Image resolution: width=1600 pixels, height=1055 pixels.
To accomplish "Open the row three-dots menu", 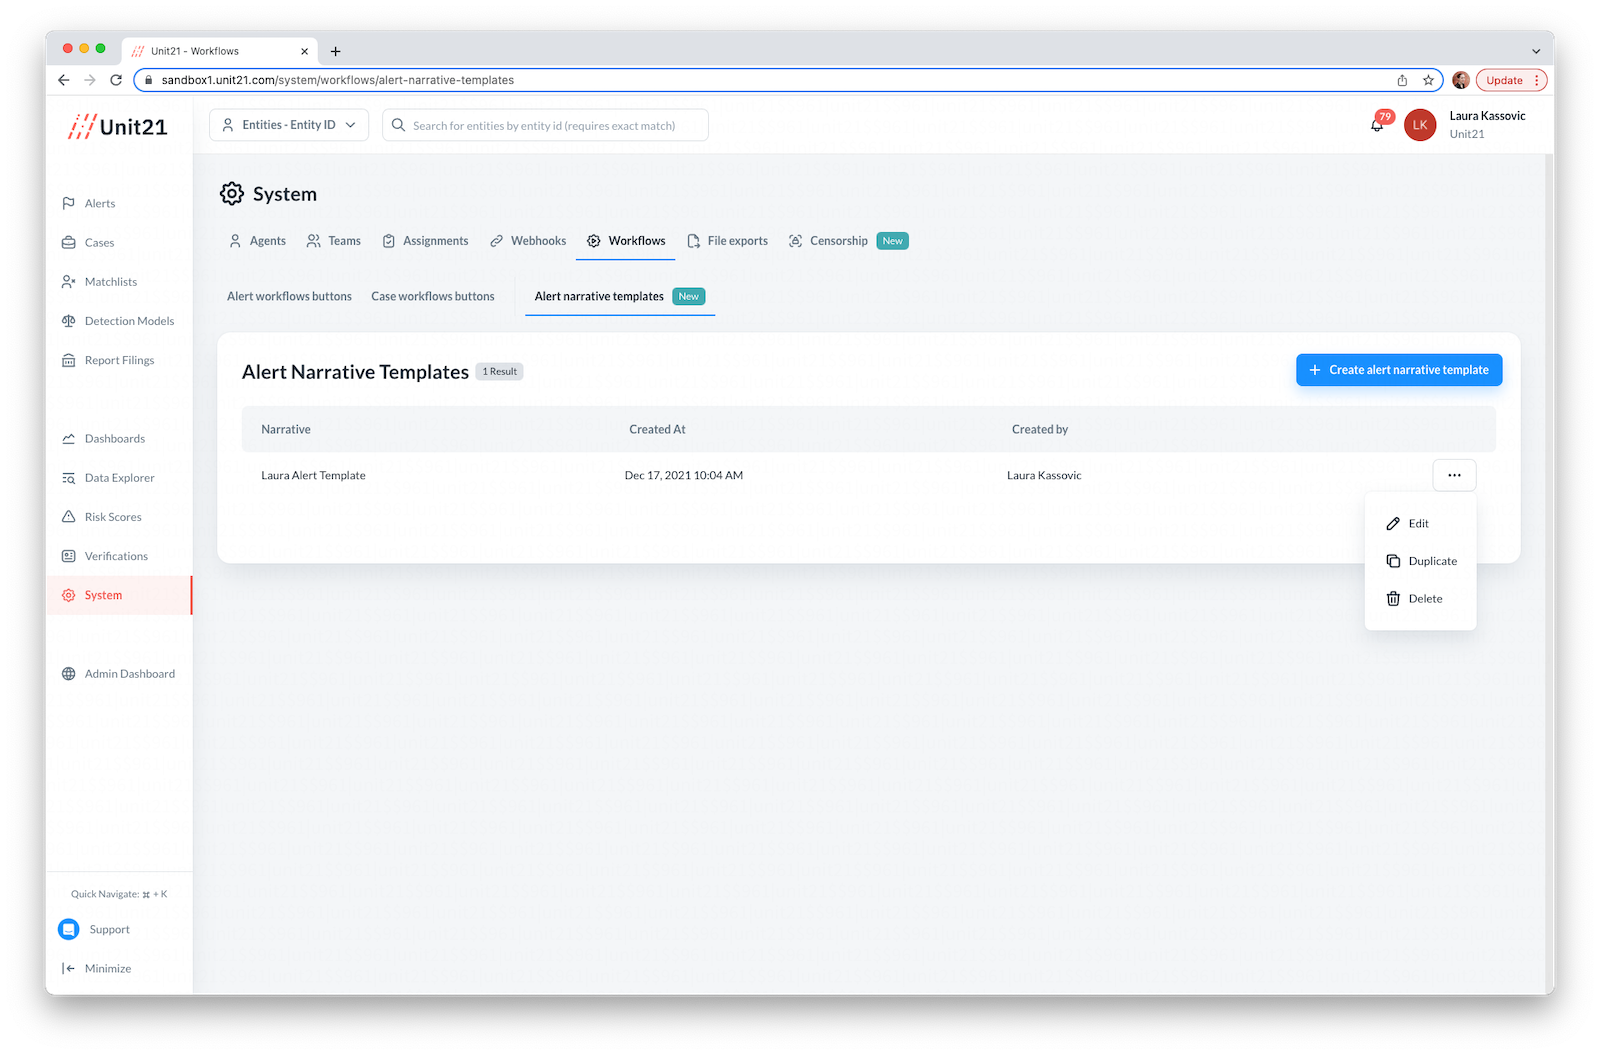I will pos(1454,475).
